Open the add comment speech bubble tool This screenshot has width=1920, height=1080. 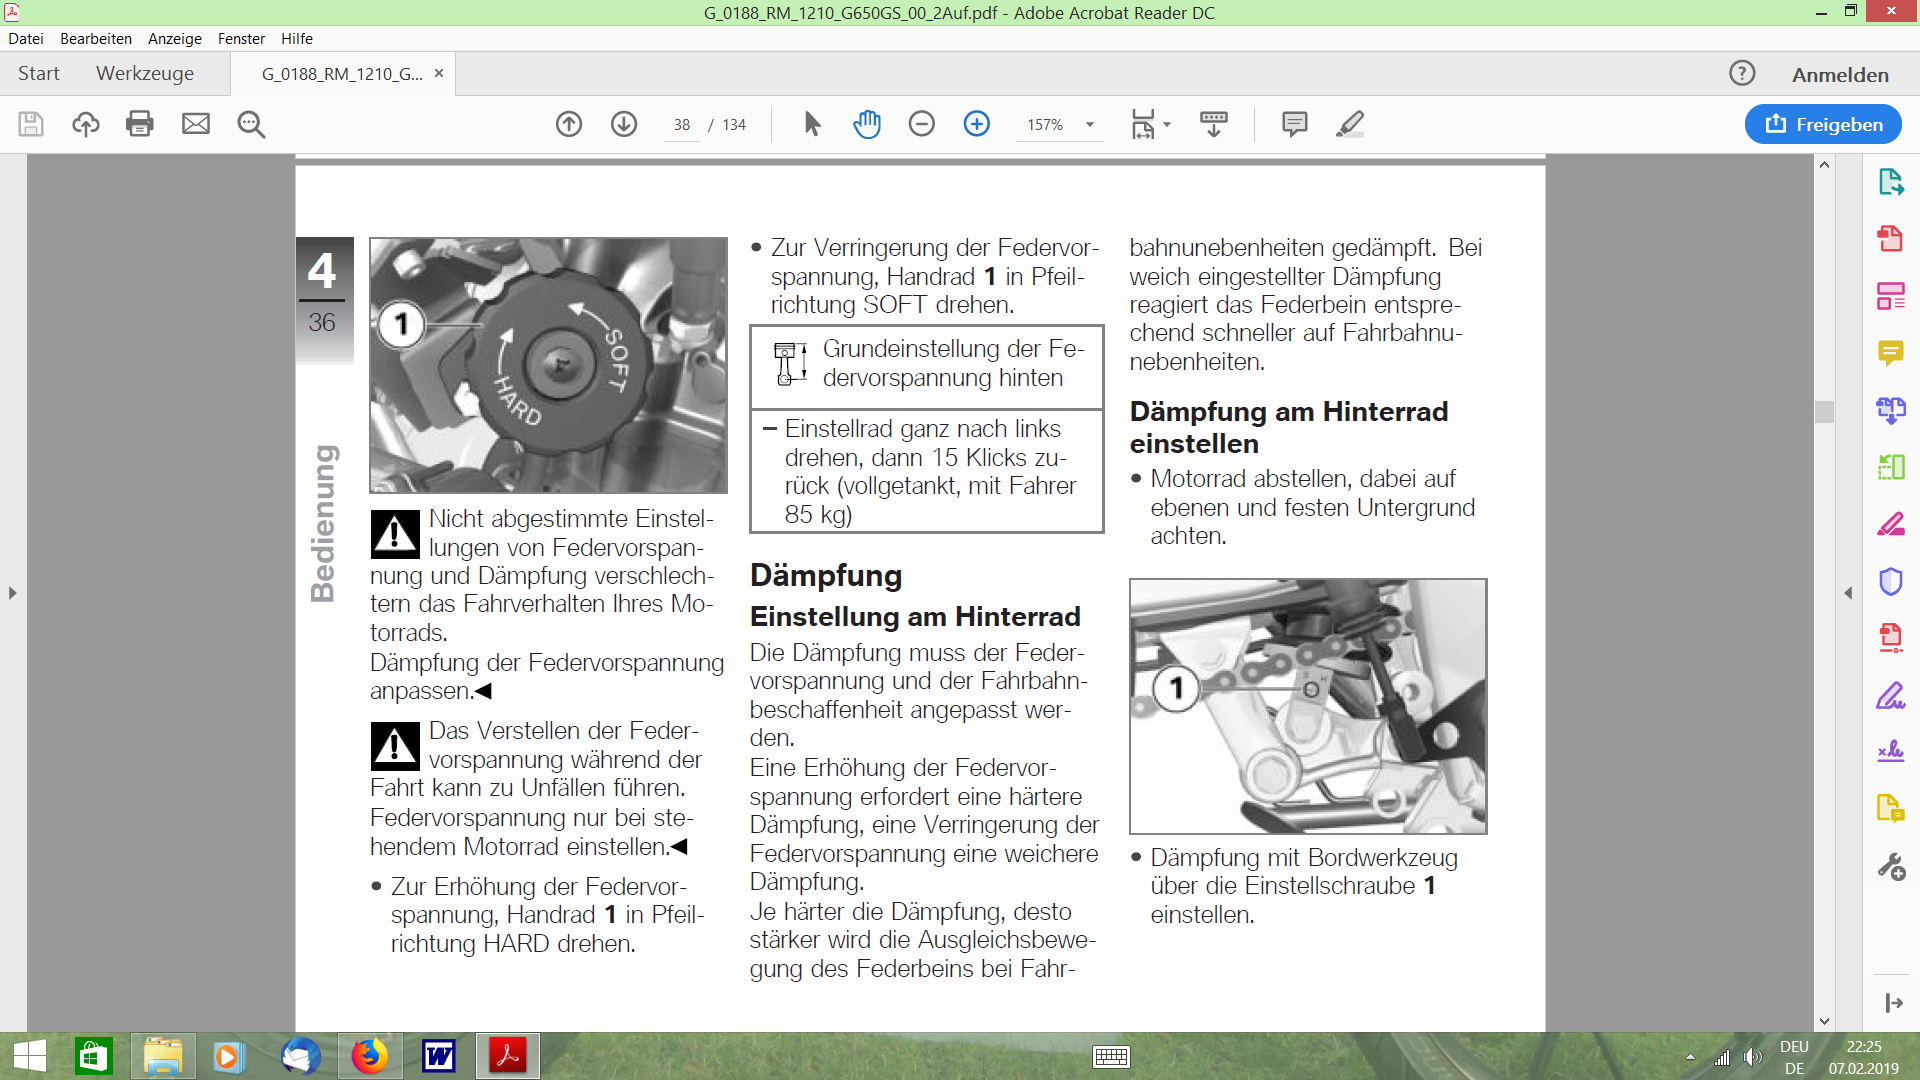click(1294, 124)
